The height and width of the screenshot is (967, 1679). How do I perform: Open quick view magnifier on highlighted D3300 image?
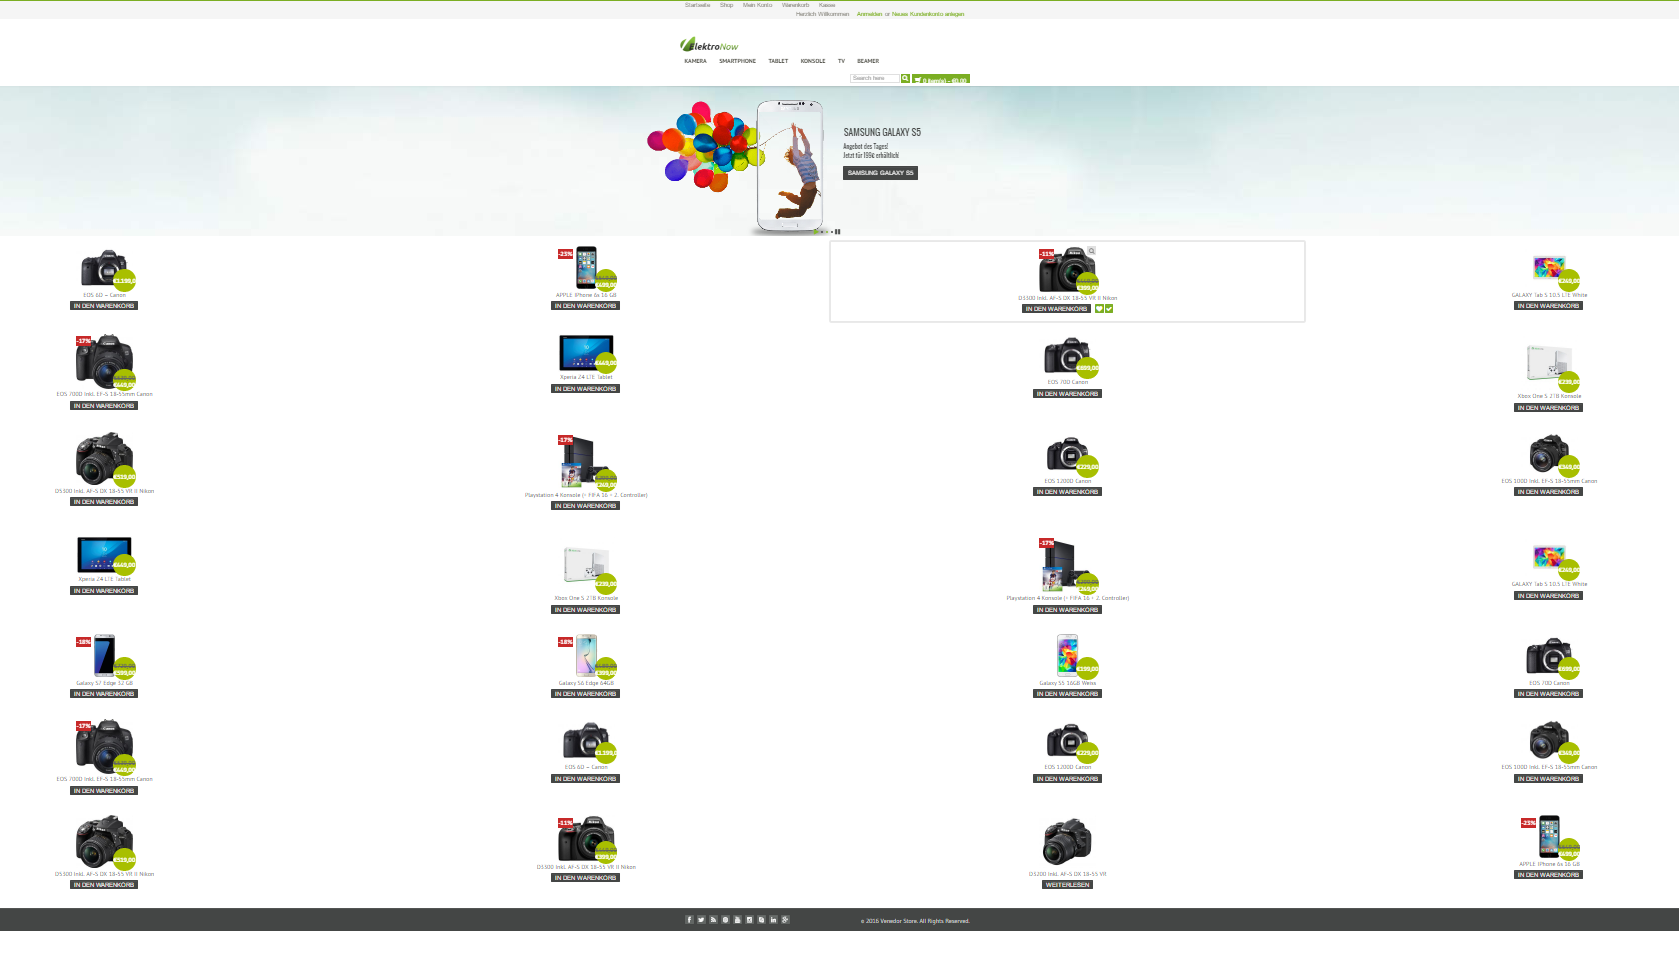tap(1092, 251)
